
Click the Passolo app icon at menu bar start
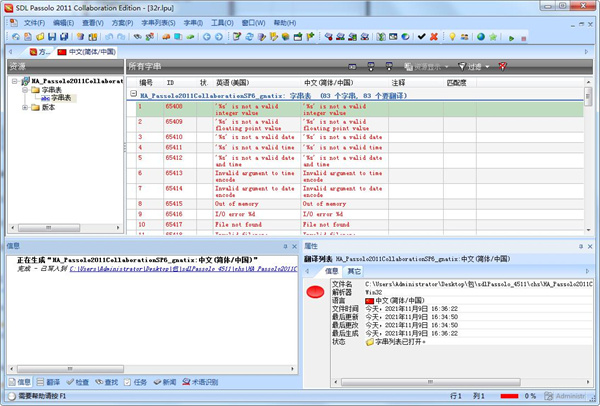click(x=13, y=23)
